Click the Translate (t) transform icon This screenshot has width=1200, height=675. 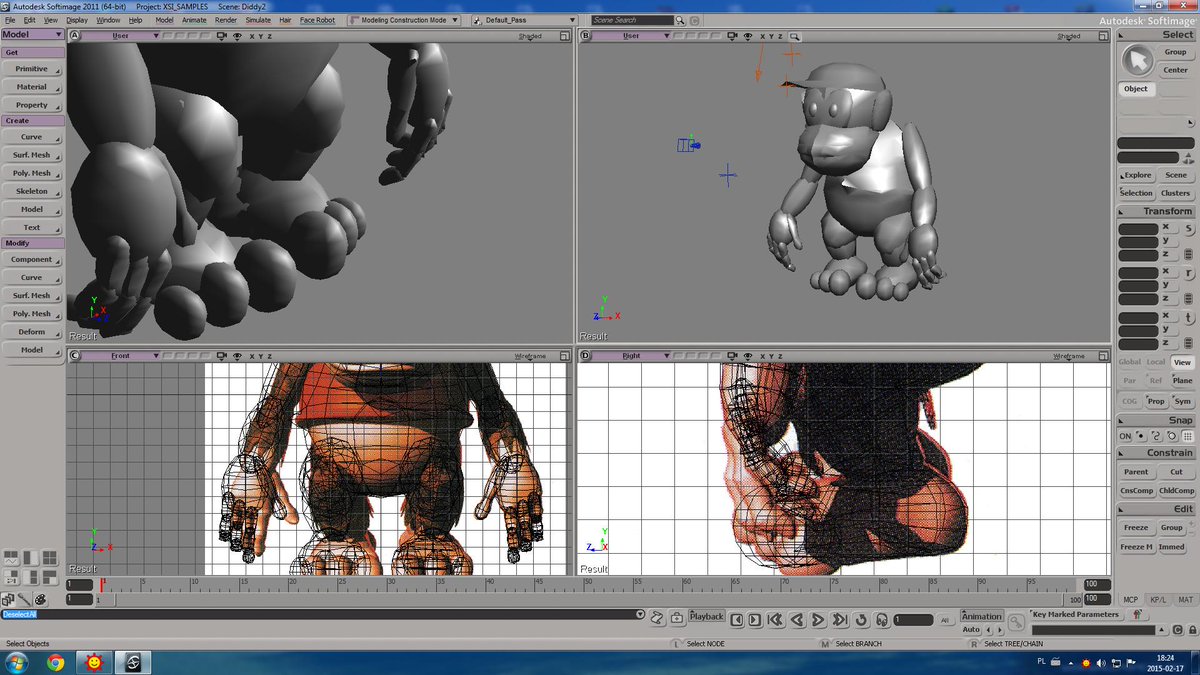click(x=1190, y=317)
